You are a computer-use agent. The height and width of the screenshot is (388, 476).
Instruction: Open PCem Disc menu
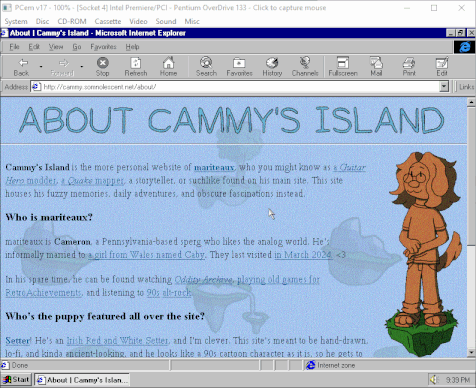[42, 21]
